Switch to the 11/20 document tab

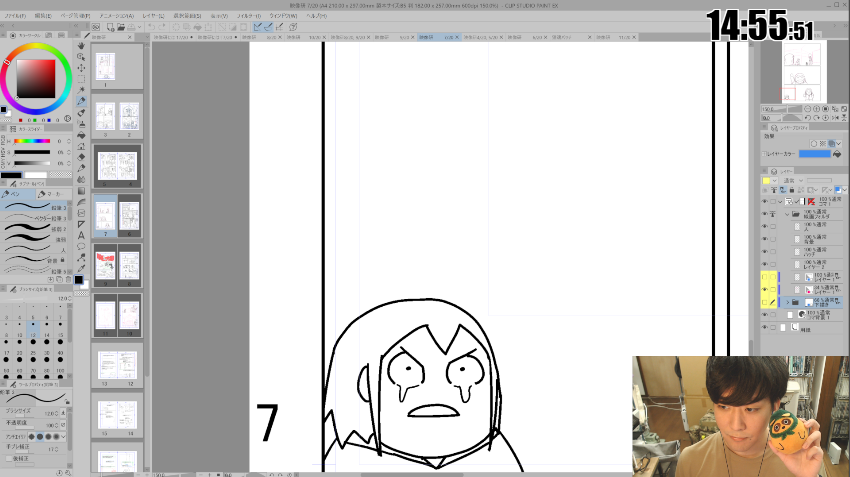[x=615, y=37]
